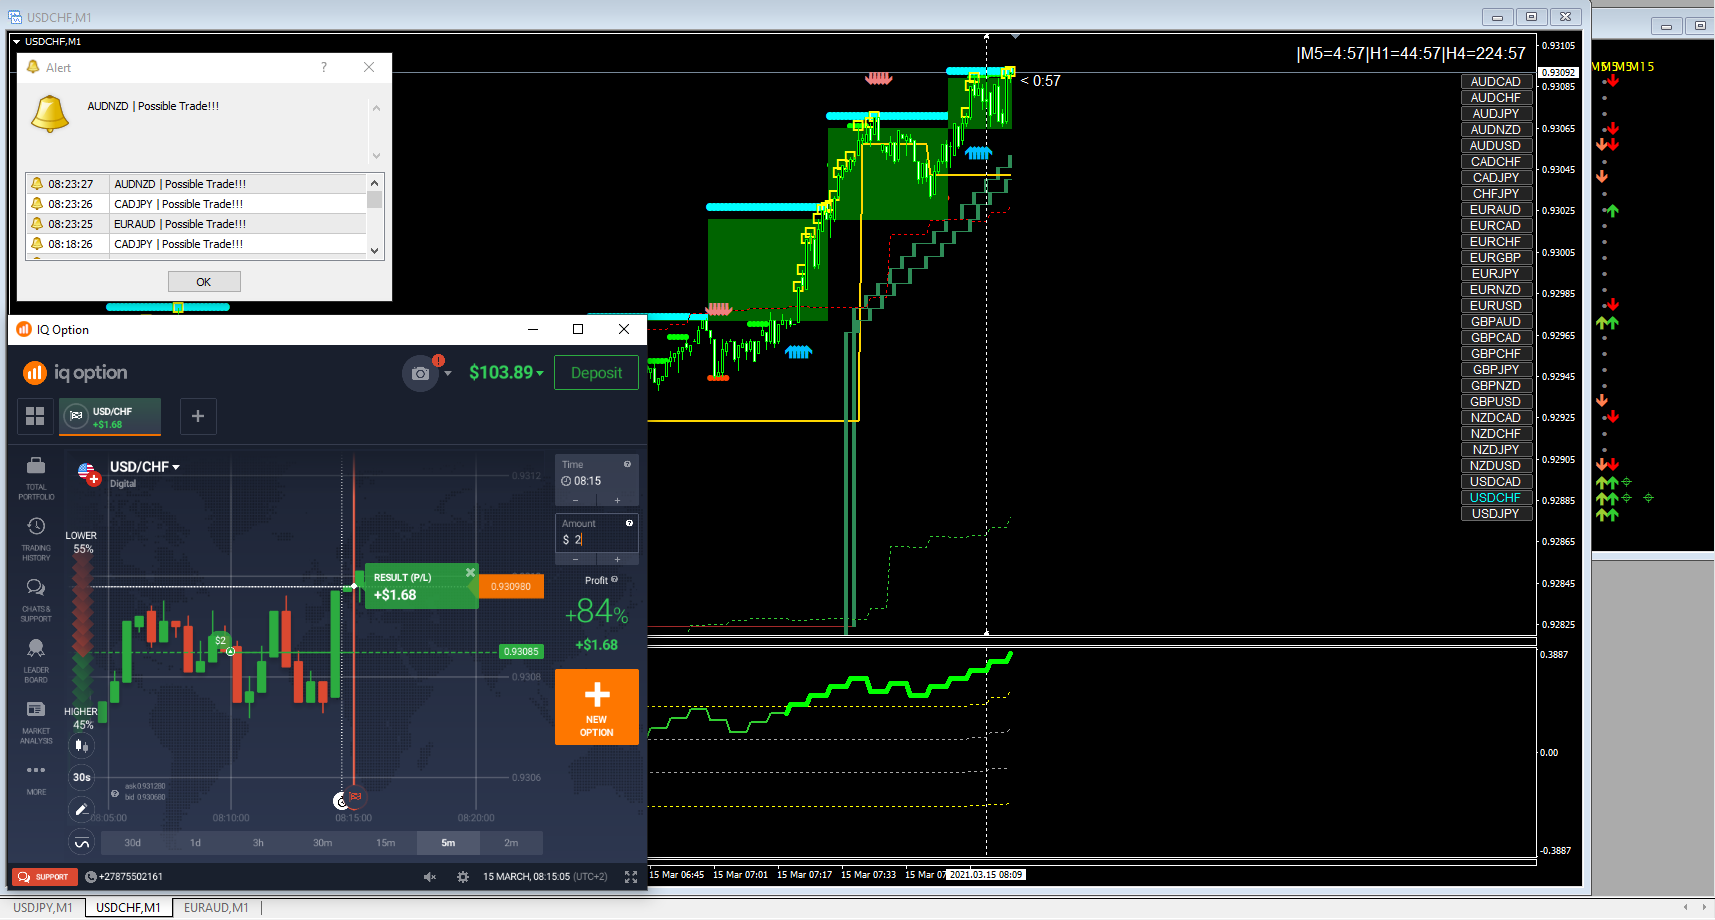Click the camera screenshot icon in IQ Option
The height and width of the screenshot is (920, 1715).
(421, 373)
